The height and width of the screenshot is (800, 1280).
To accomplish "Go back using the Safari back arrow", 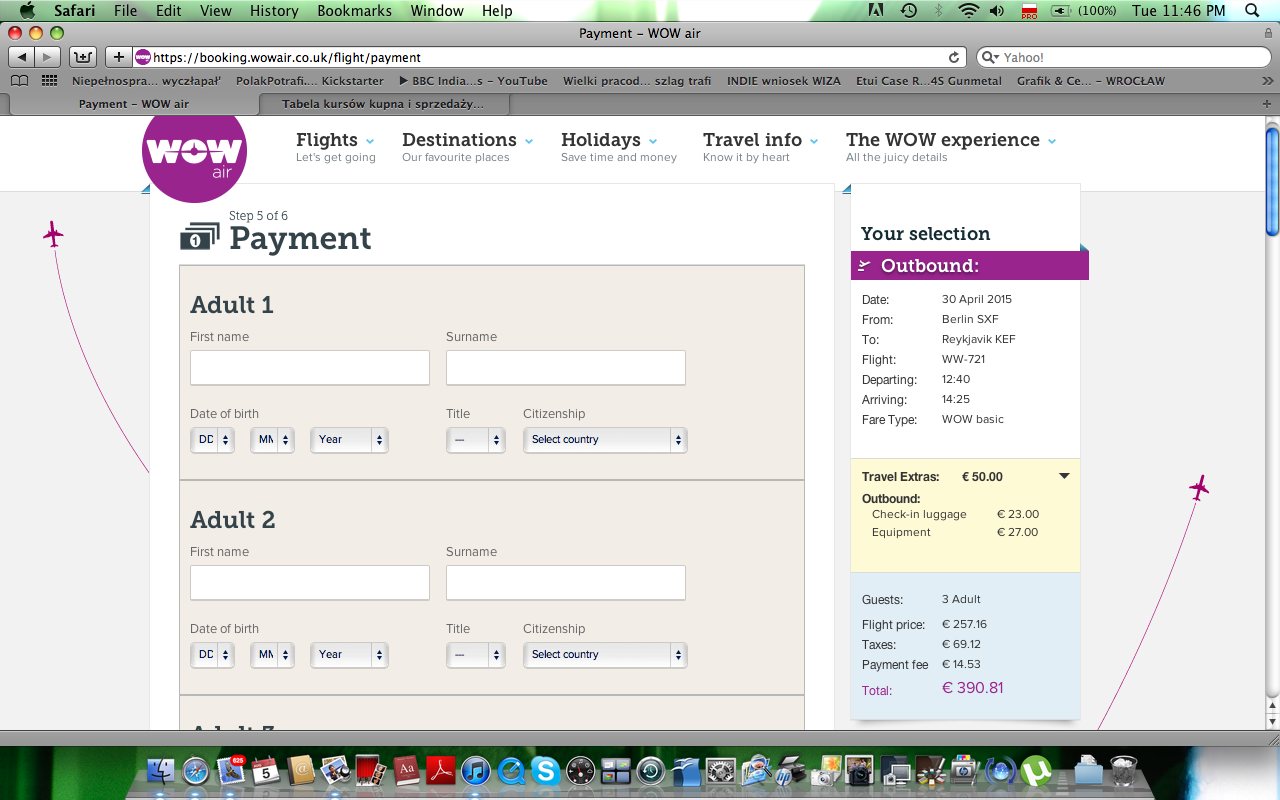I will click(x=23, y=57).
